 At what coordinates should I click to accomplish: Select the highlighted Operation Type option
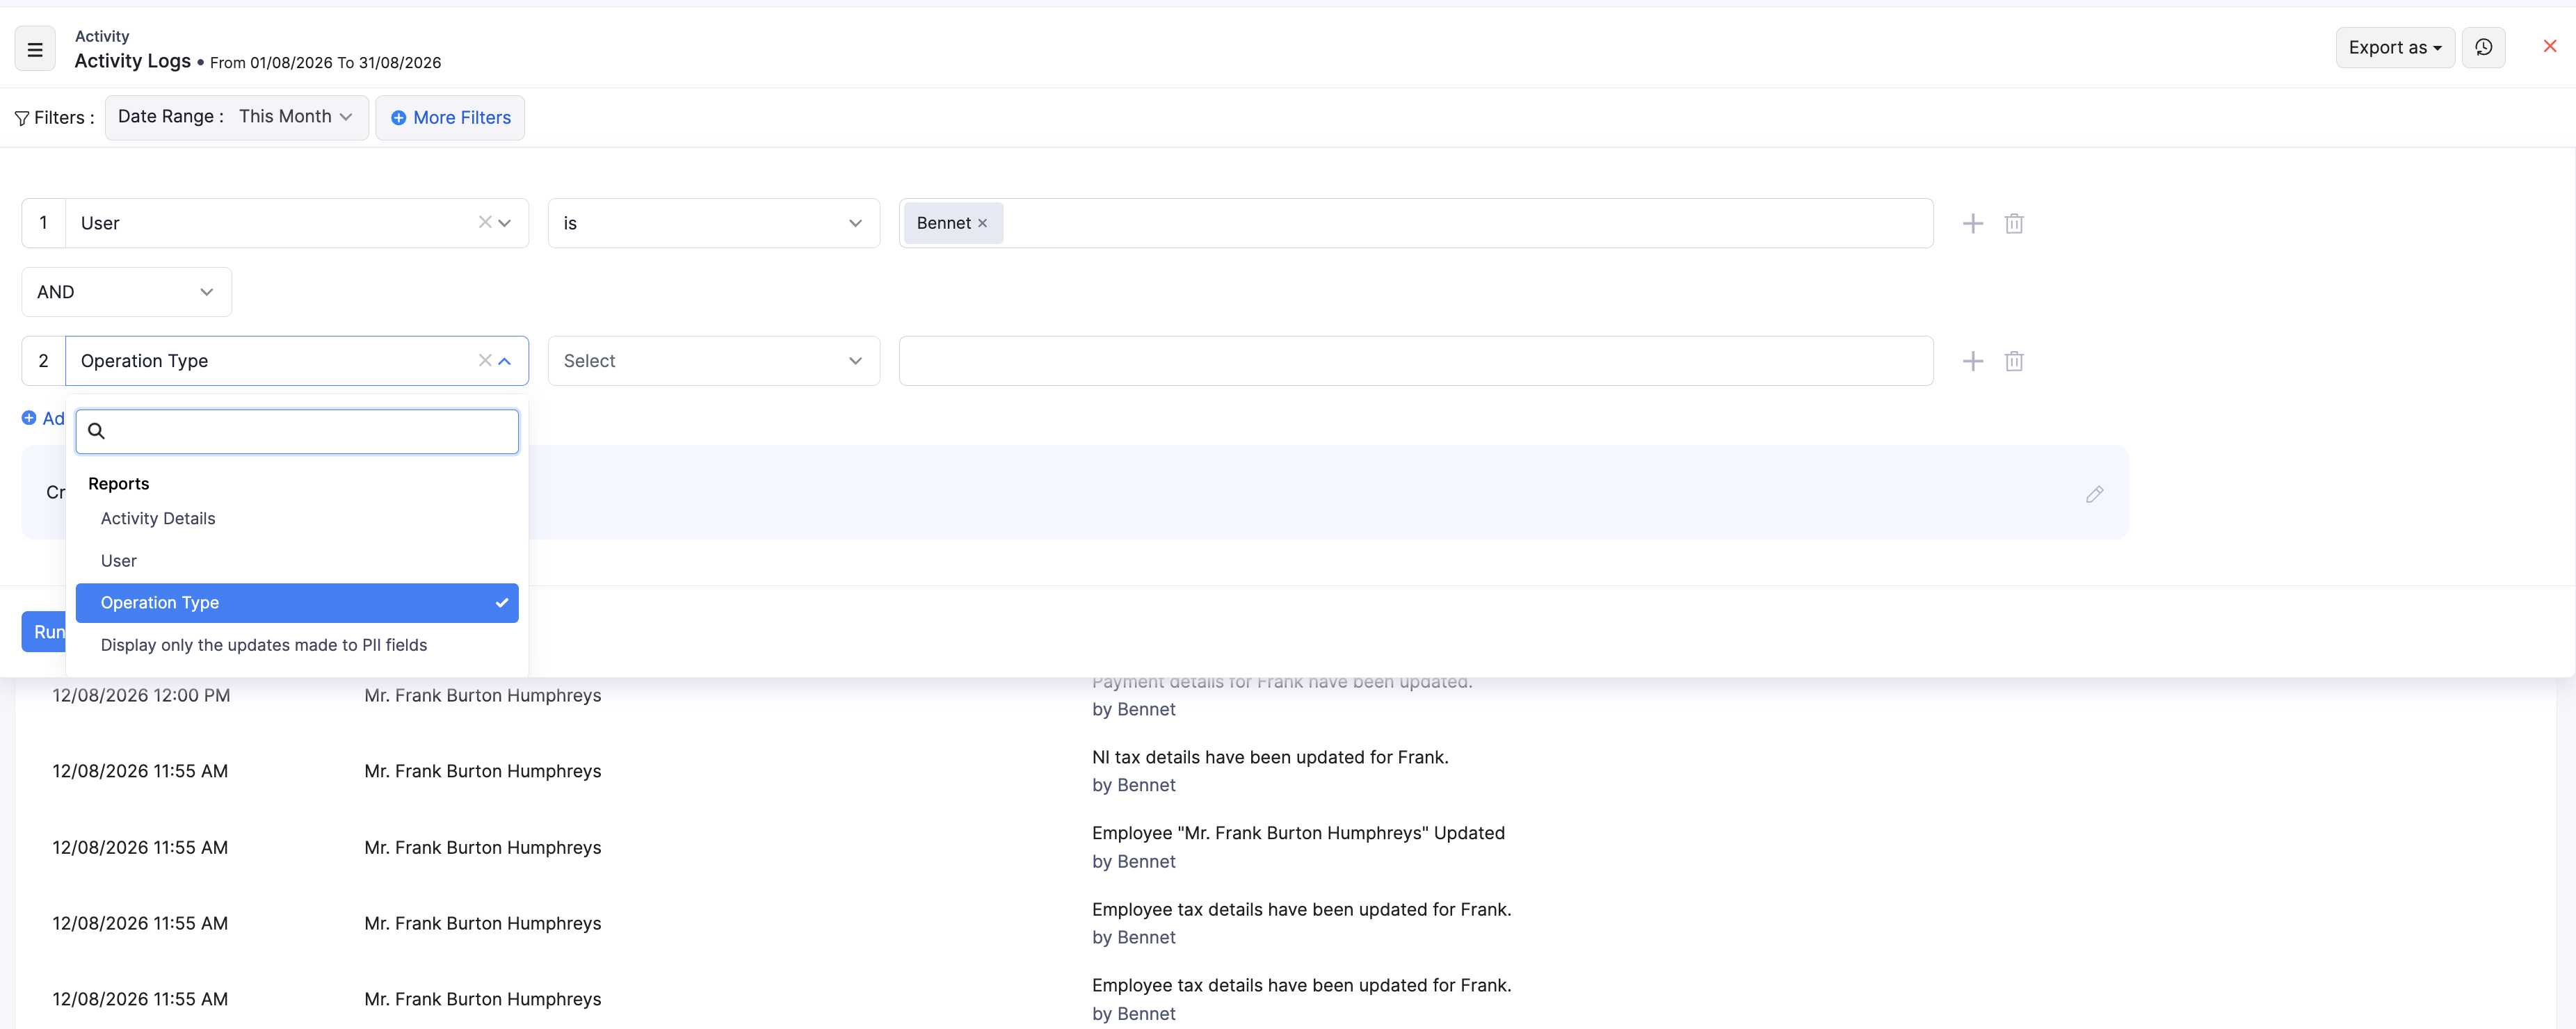coord(297,603)
